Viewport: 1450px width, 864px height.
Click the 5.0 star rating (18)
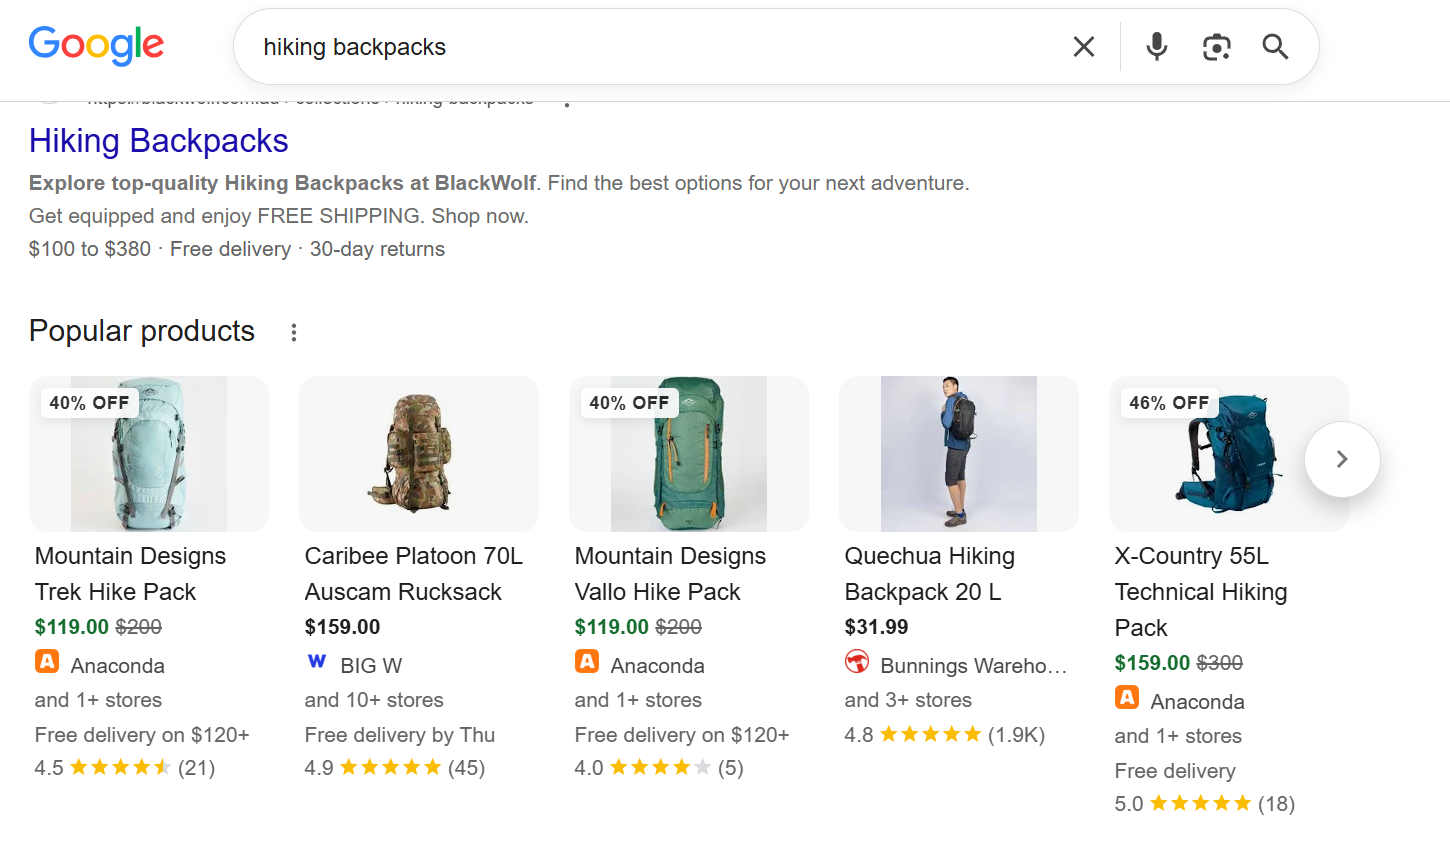point(1205,804)
